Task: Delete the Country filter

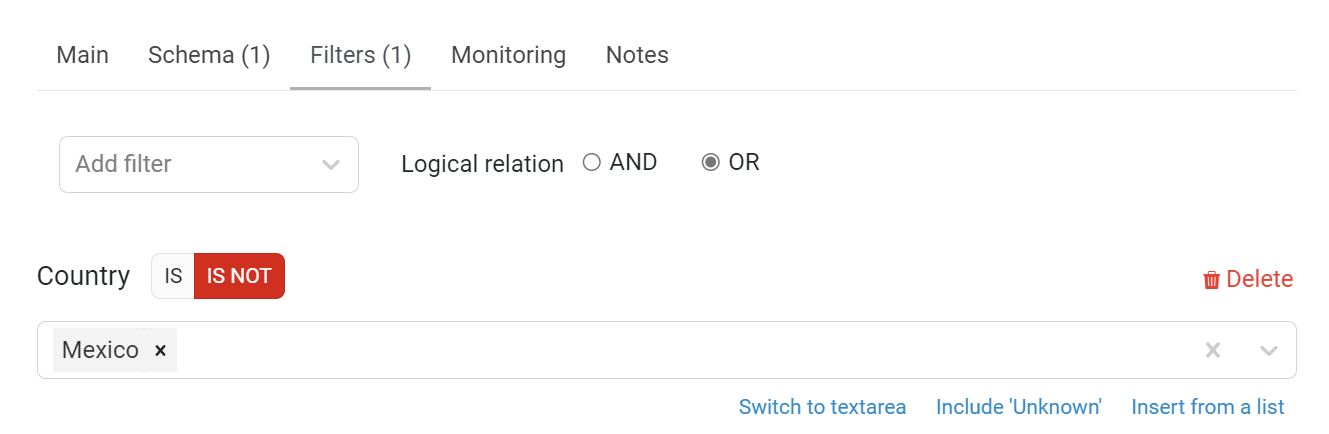Action: coord(1248,280)
